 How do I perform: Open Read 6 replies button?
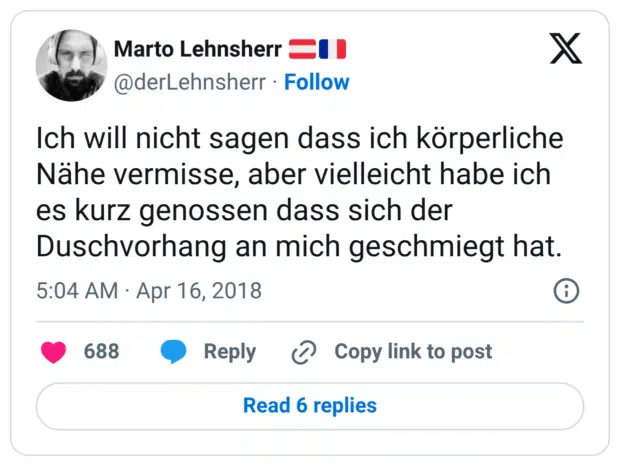tap(310, 405)
